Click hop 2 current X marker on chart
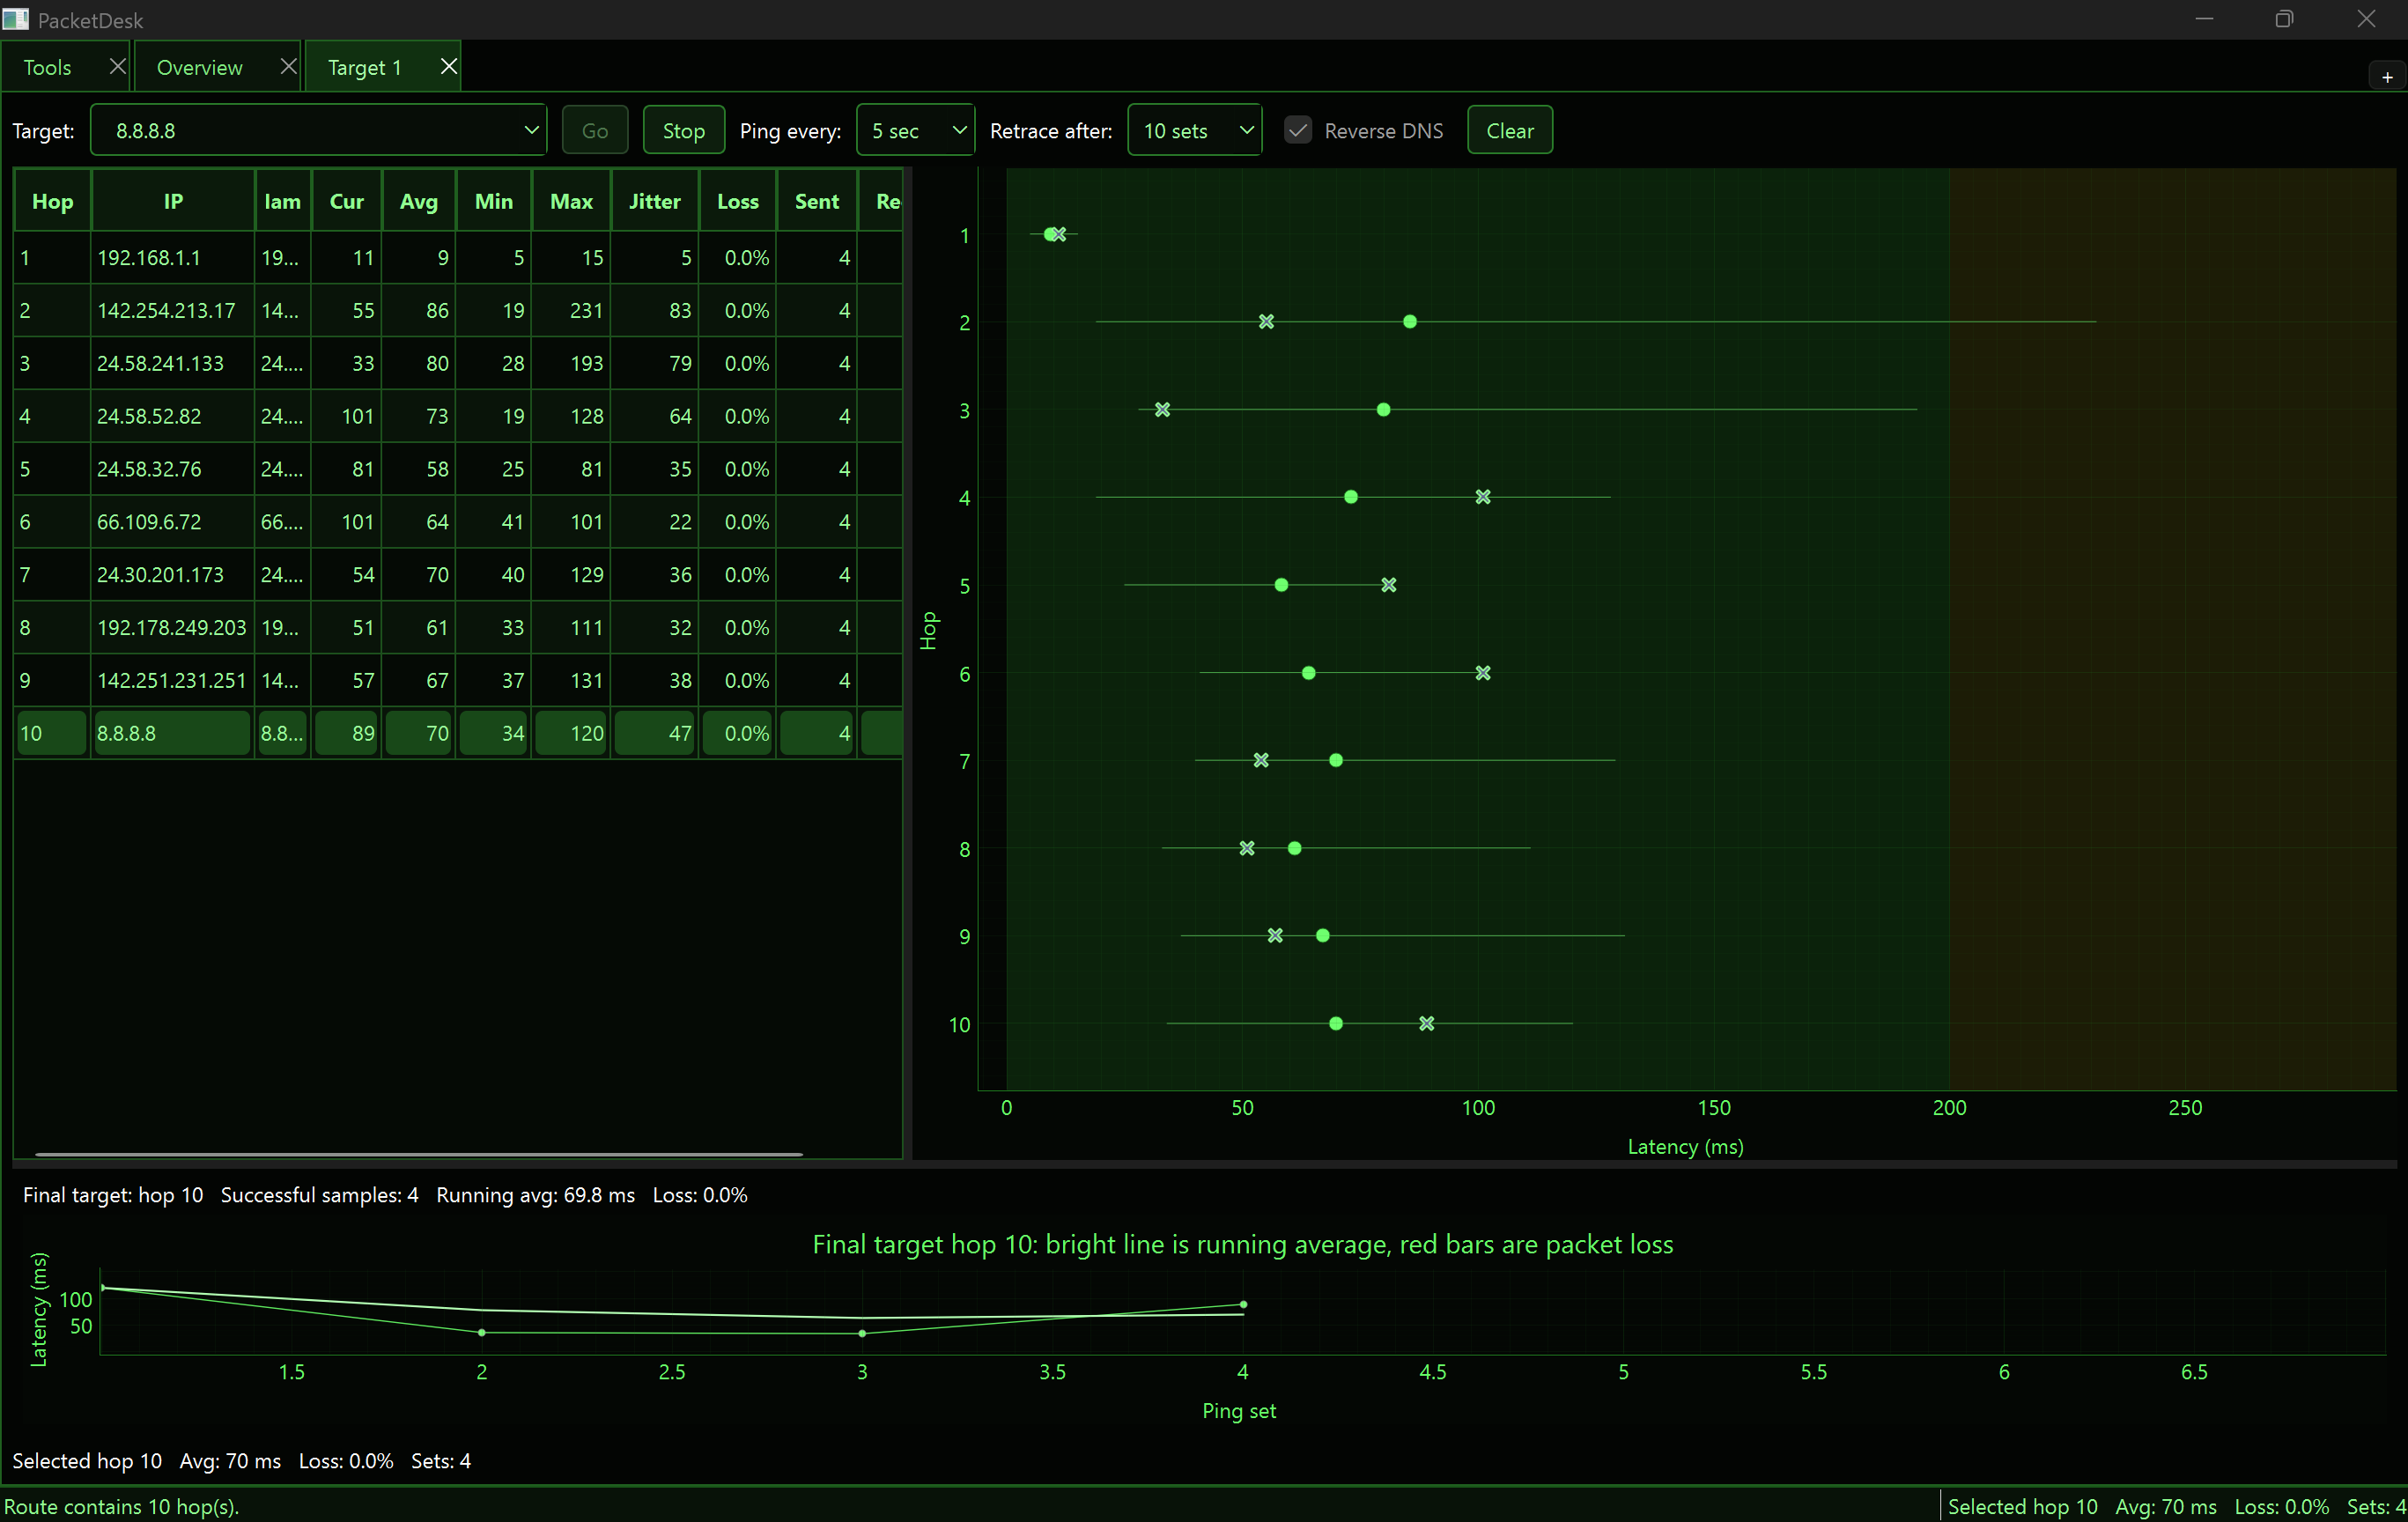Screen dimensions: 2408x1522 pyautogui.click(x=1266, y=322)
